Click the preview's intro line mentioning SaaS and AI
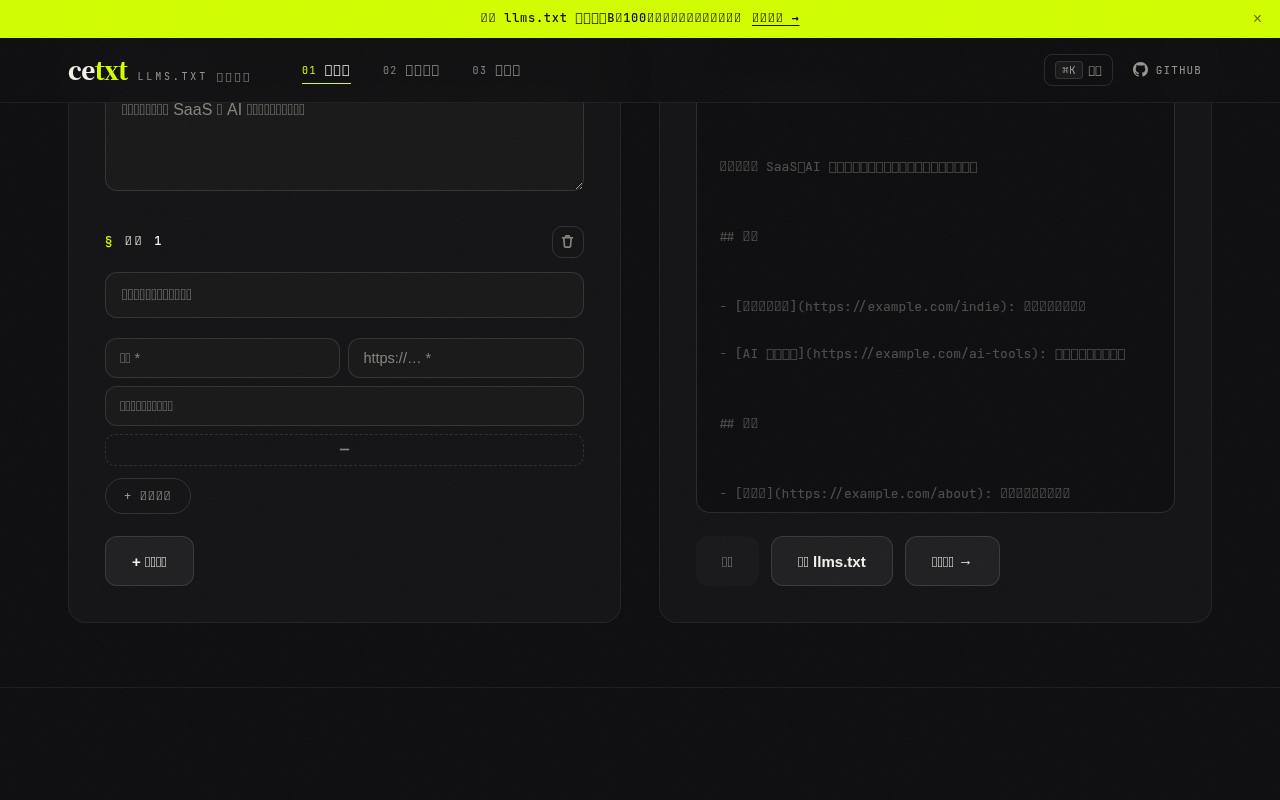The image size is (1280, 800). point(849,166)
